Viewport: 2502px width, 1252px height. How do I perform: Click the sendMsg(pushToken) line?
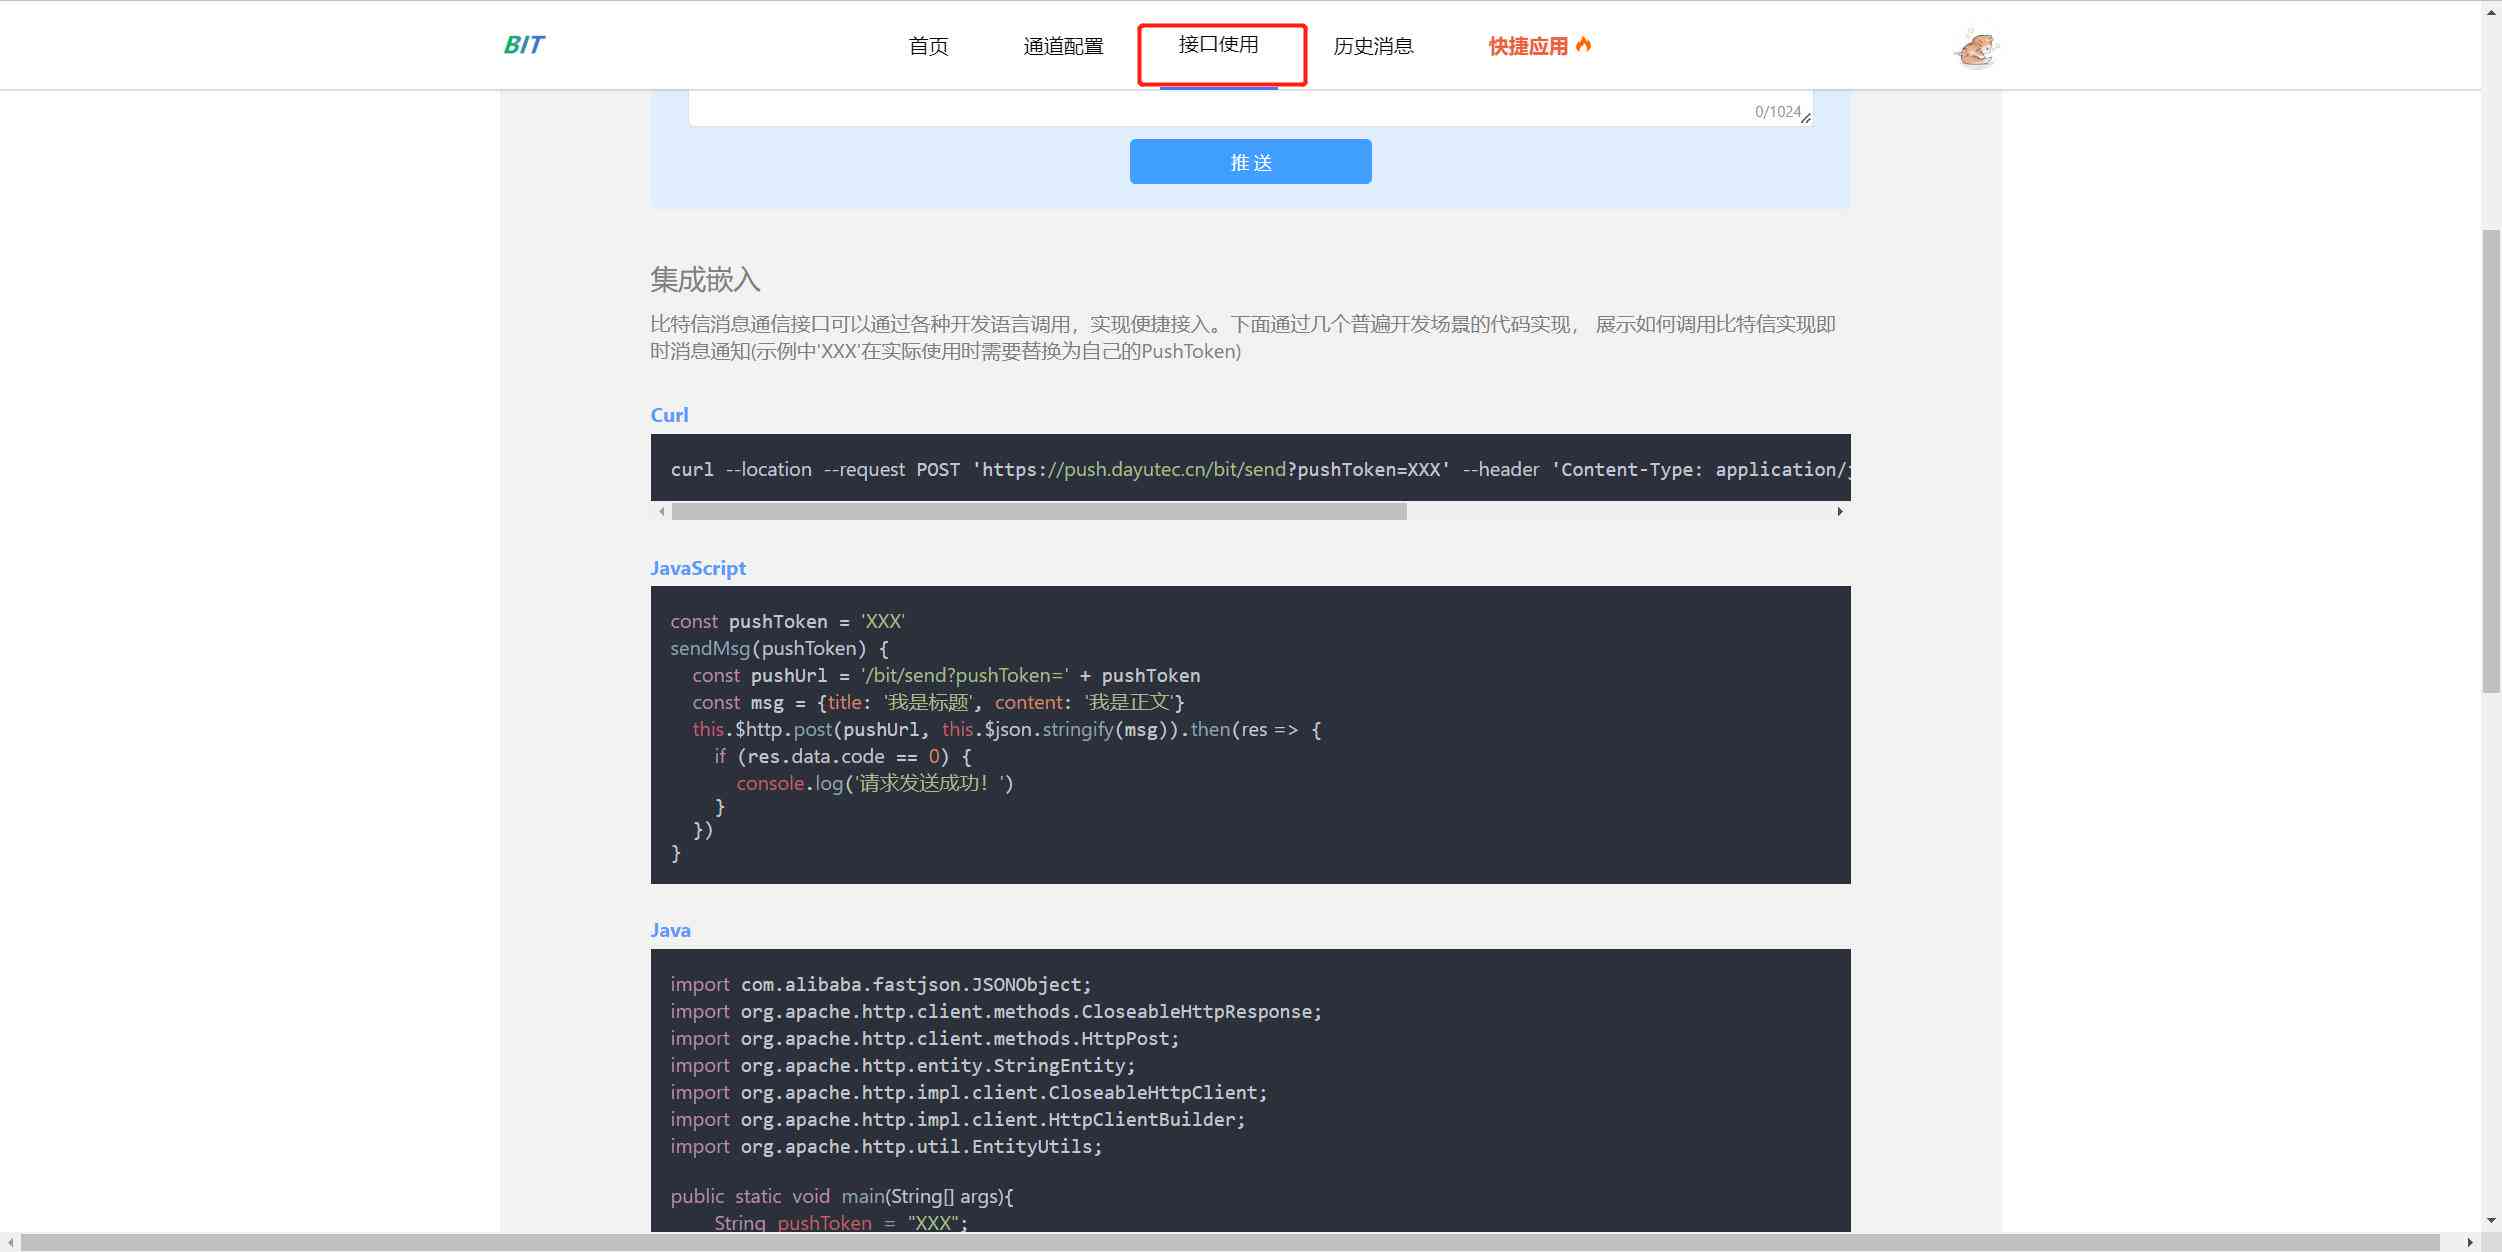point(779,649)
